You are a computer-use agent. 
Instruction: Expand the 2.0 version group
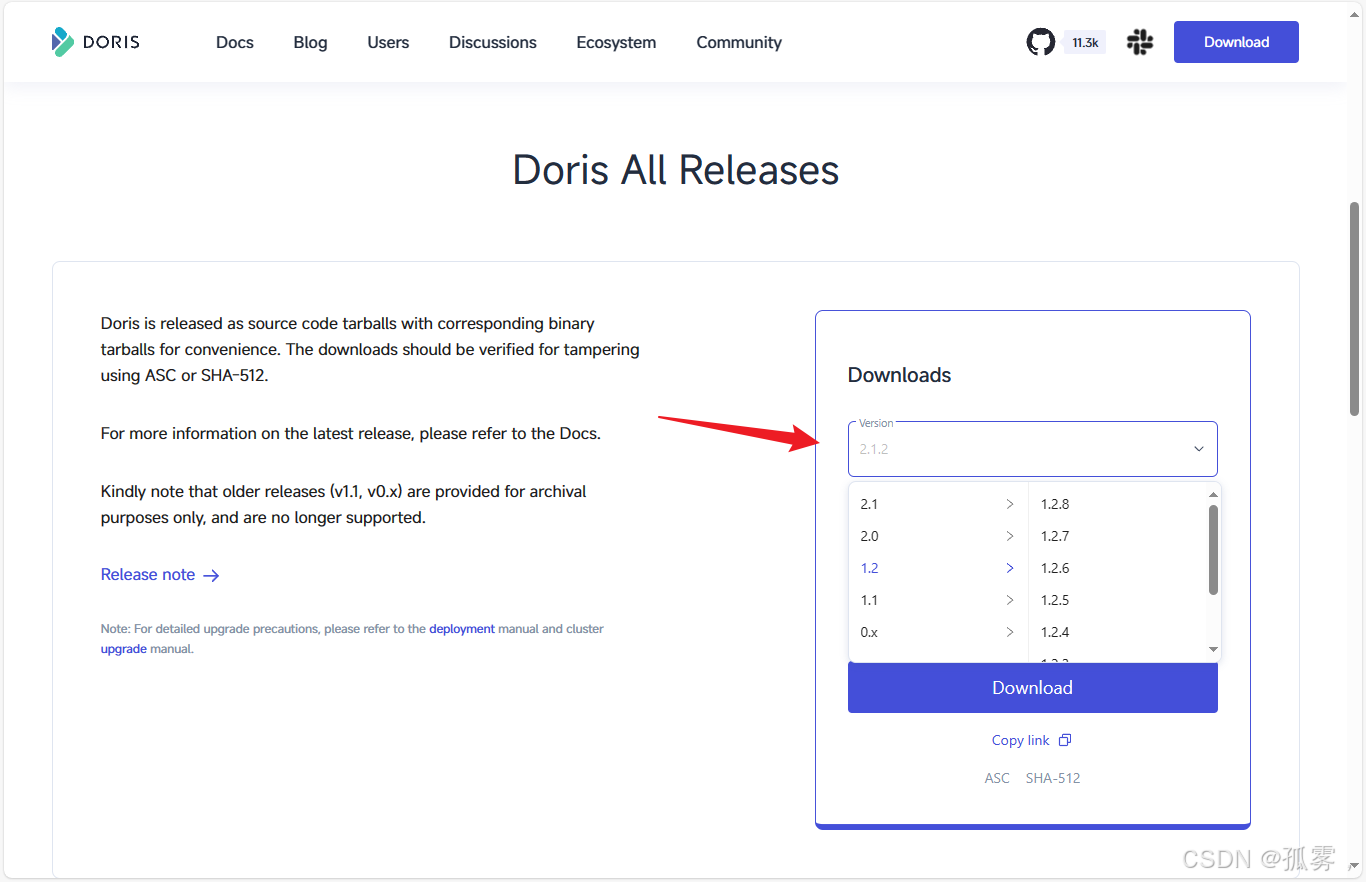click(938, 536)
